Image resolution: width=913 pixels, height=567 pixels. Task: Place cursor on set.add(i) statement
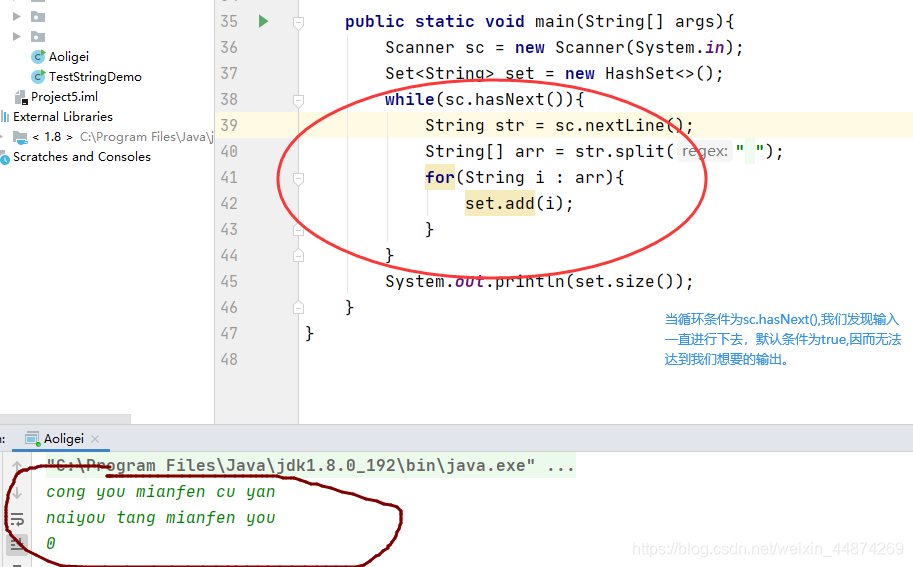point(519,203)
